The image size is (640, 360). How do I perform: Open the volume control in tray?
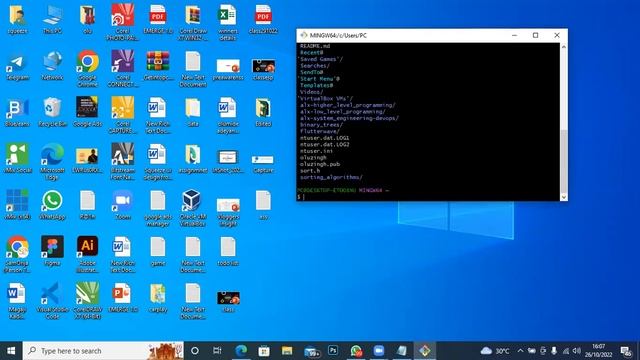tap(576, 351)
